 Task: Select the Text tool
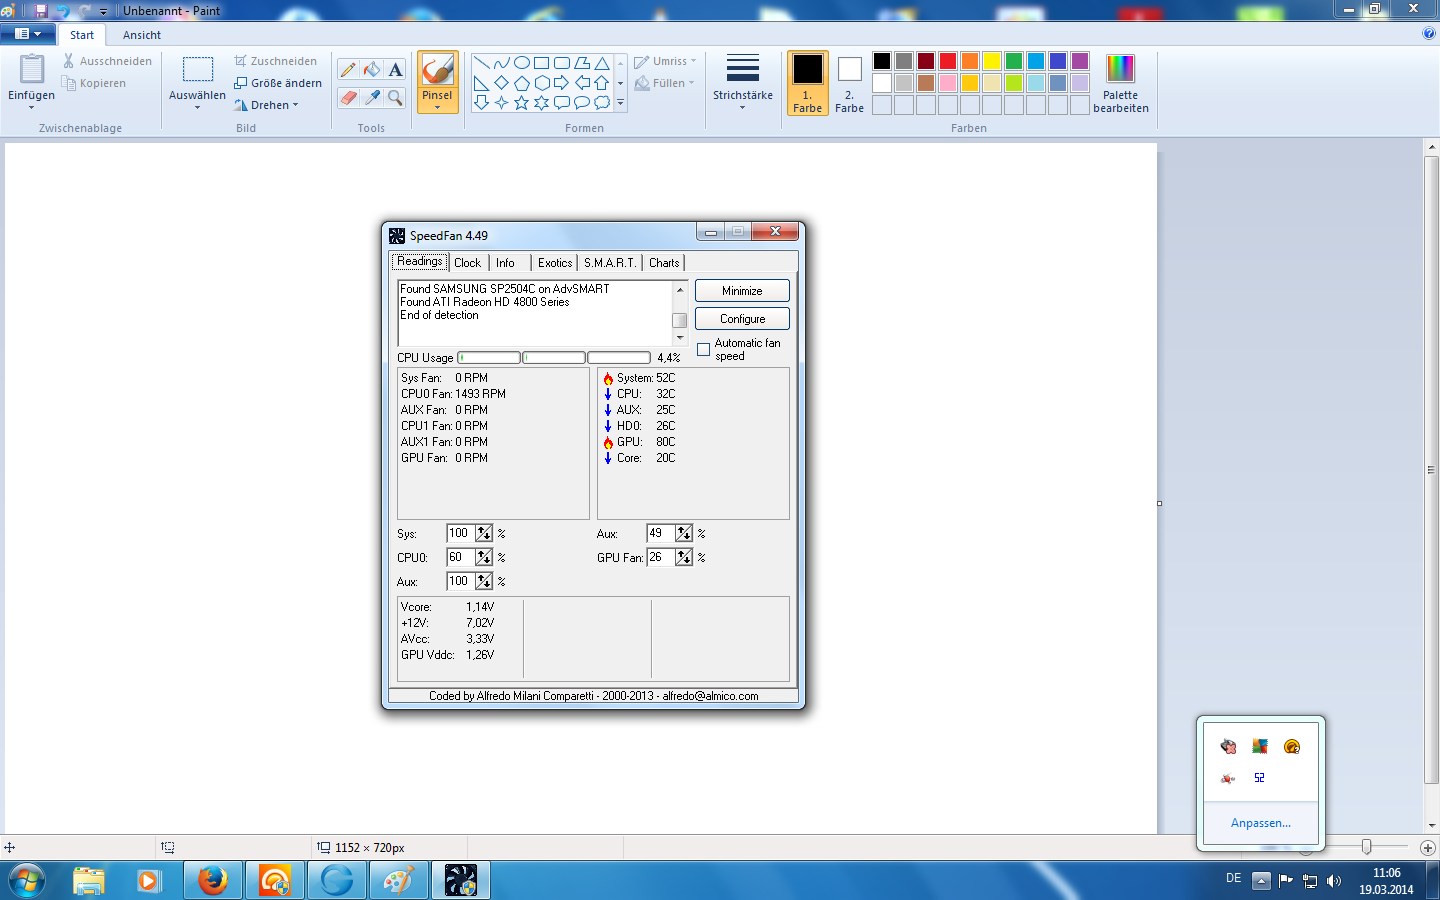396,69
